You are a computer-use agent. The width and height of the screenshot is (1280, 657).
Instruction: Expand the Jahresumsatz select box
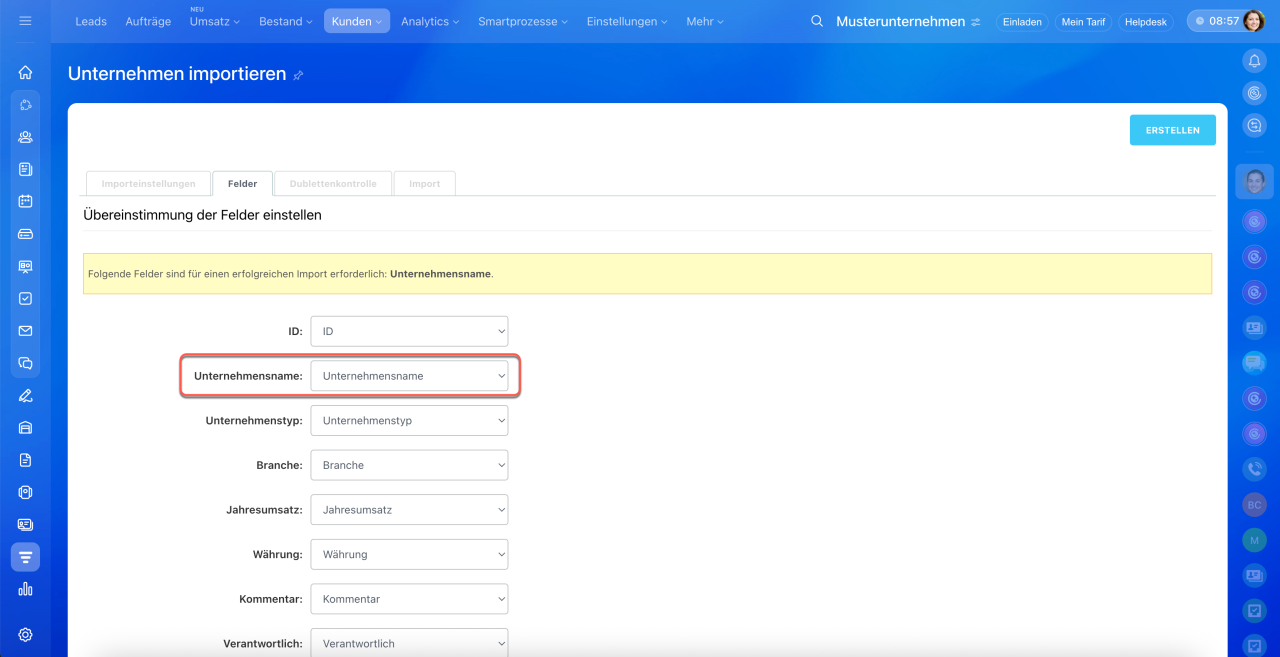tap(409, 510)
